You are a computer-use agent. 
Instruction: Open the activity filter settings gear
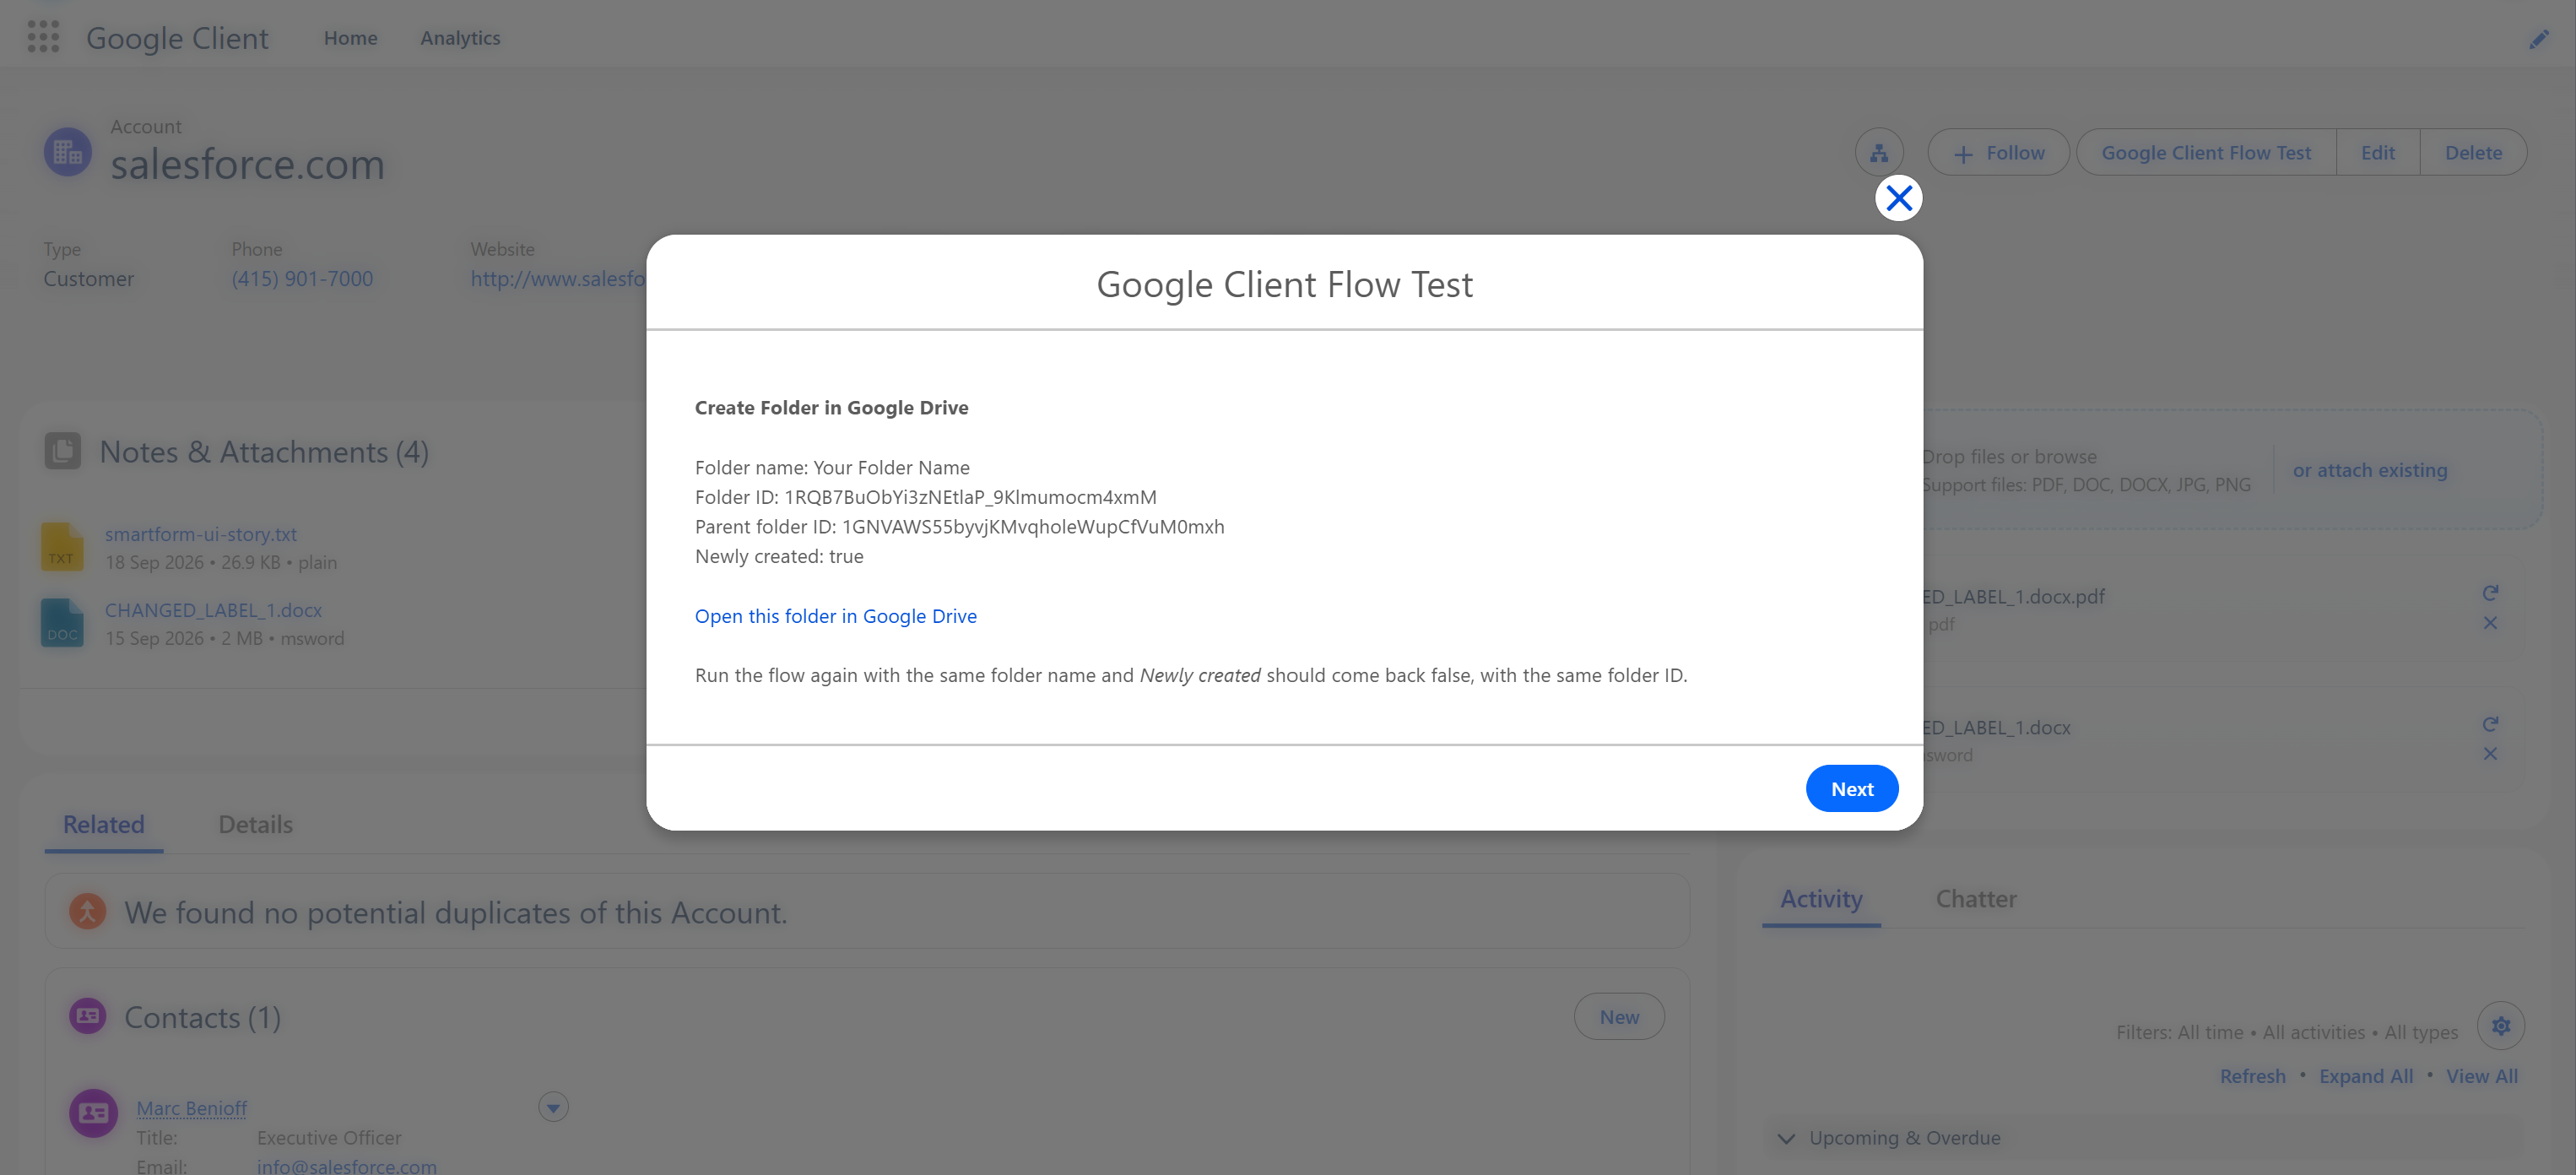[x=2500, y=1026]
